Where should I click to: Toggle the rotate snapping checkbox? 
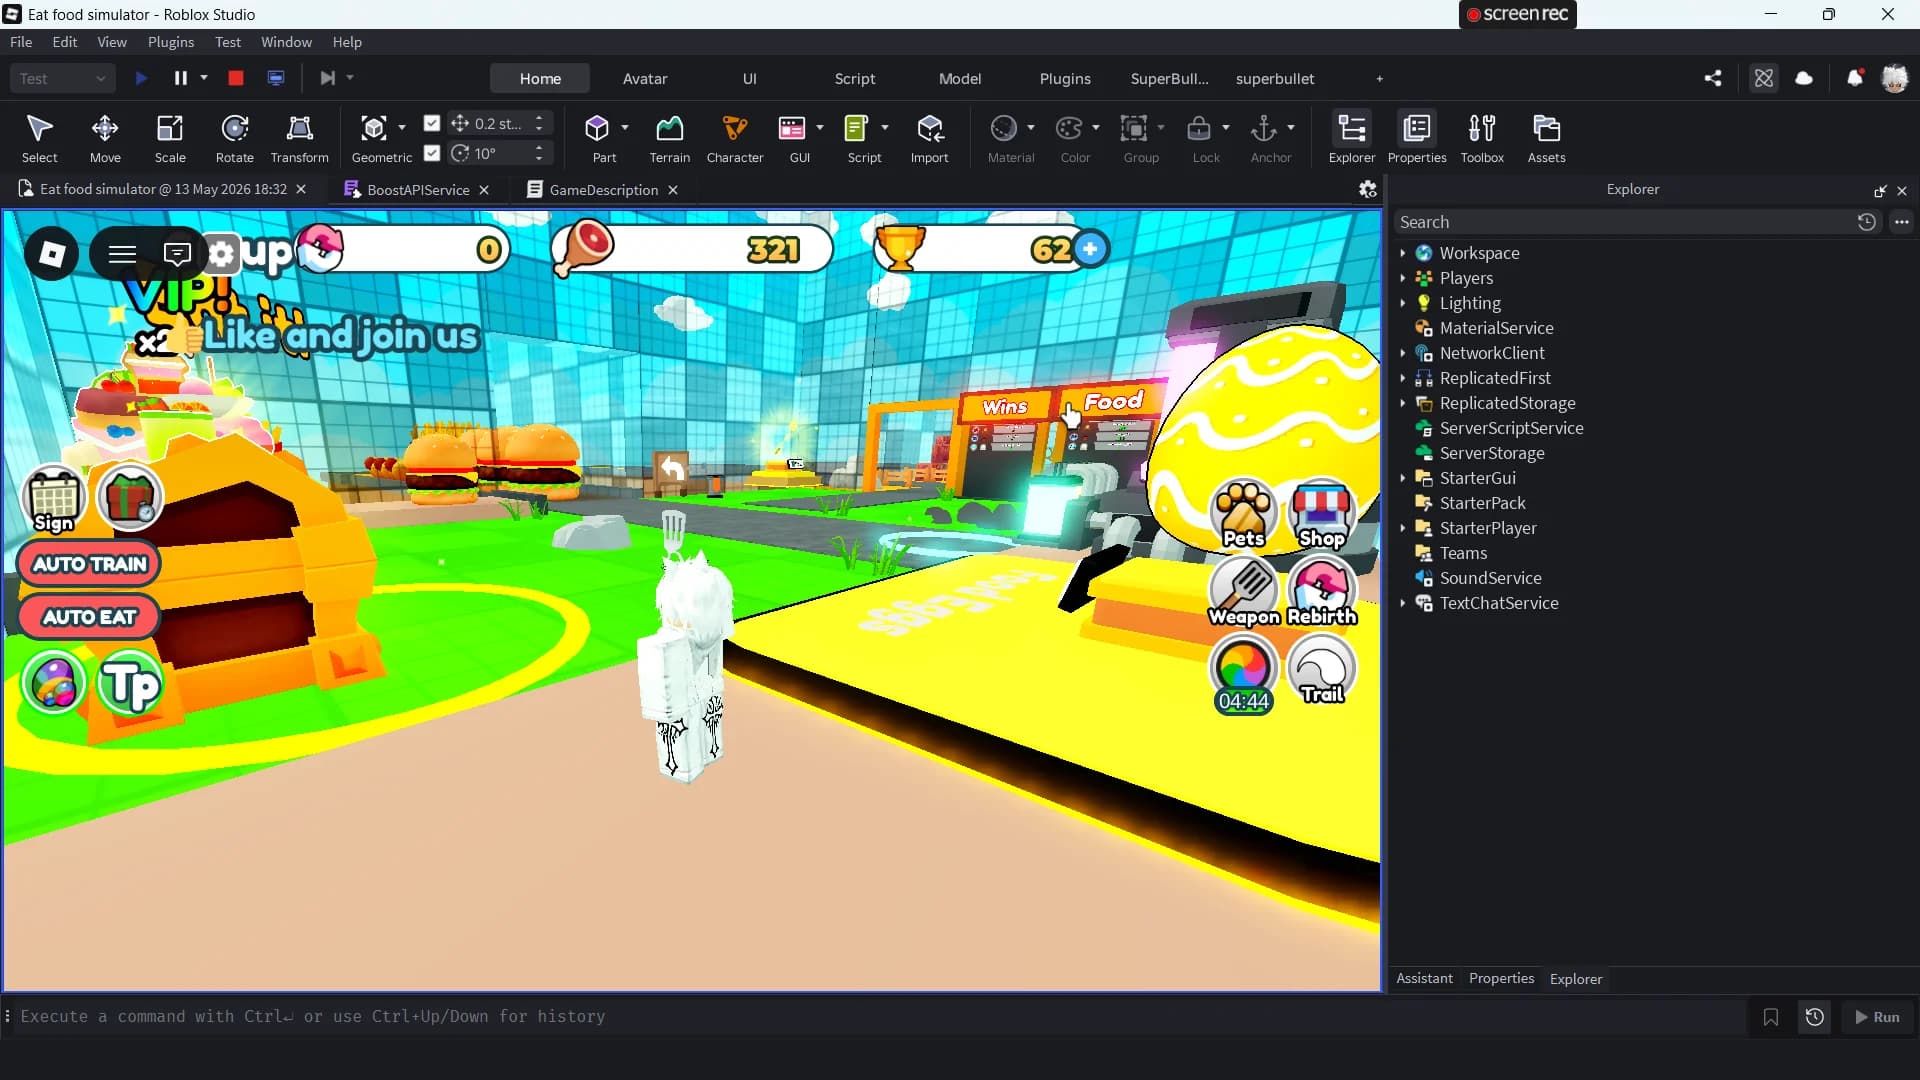pyautogui.click(x=432, y=153)
